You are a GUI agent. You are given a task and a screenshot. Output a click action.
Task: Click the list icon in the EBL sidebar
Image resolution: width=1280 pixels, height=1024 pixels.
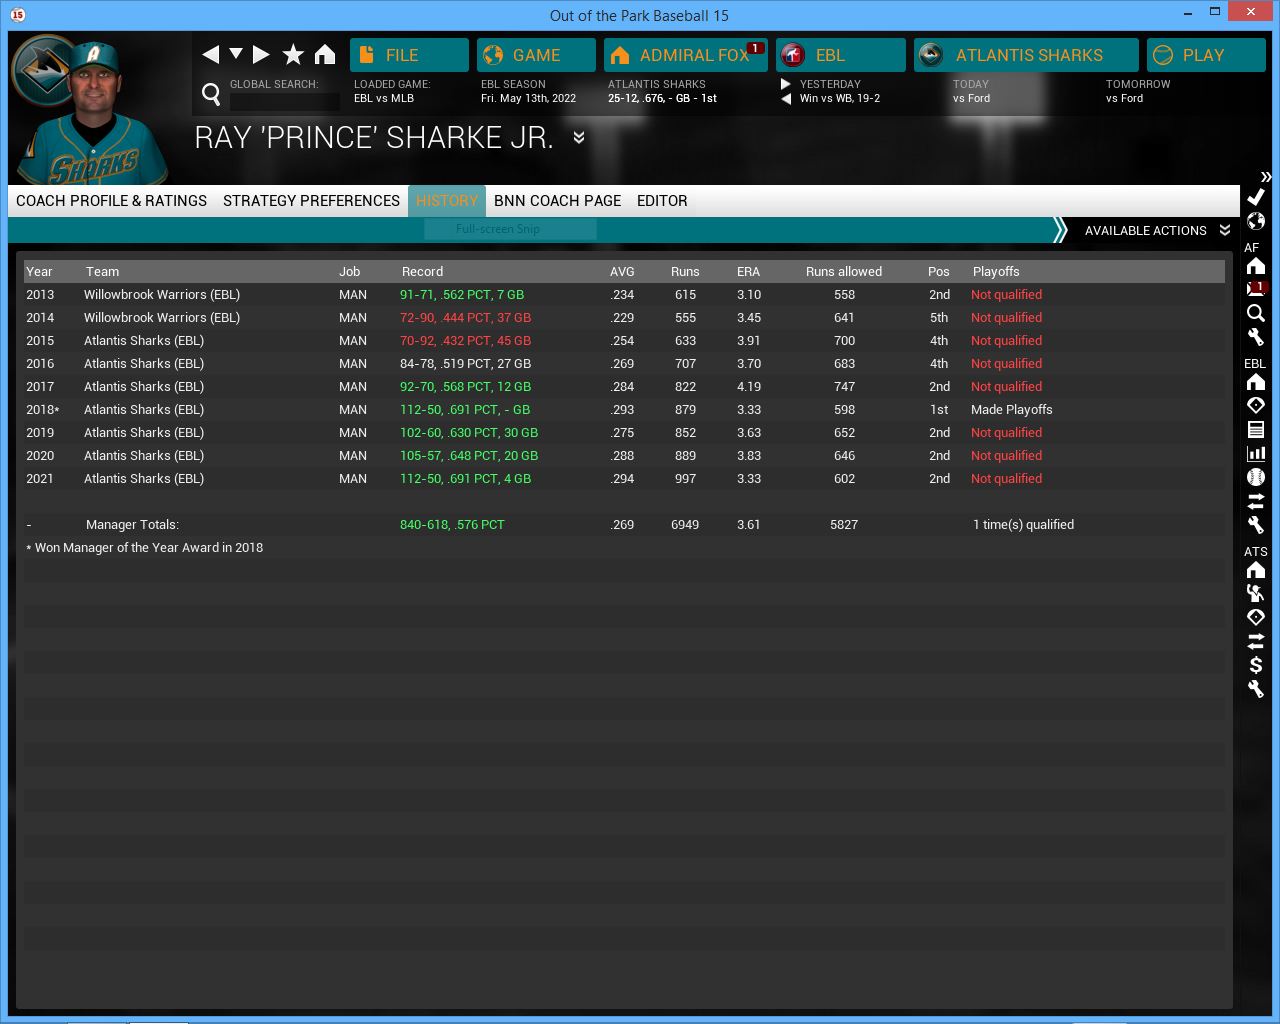1256,429
